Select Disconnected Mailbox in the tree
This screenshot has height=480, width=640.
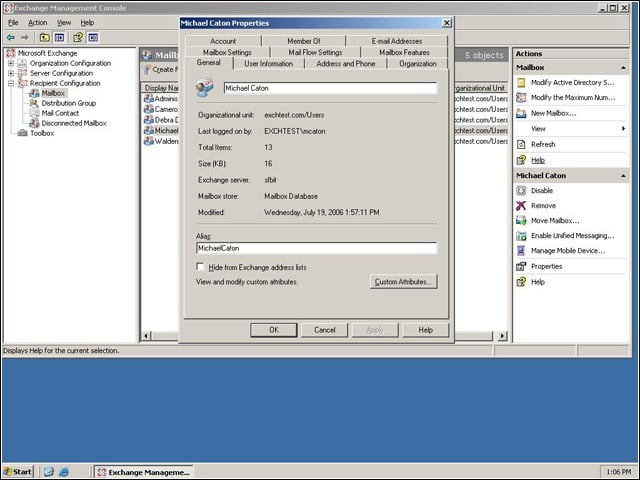point(74,123)
